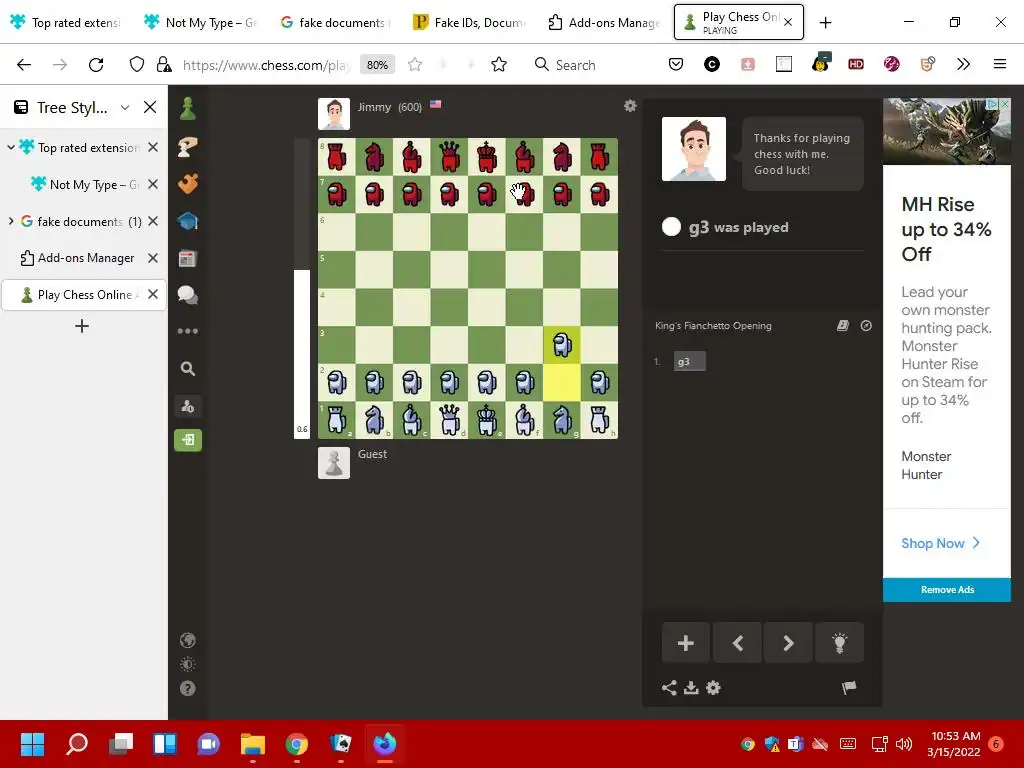
Task: Open Windows taskbar search
Action: (76, 743)
